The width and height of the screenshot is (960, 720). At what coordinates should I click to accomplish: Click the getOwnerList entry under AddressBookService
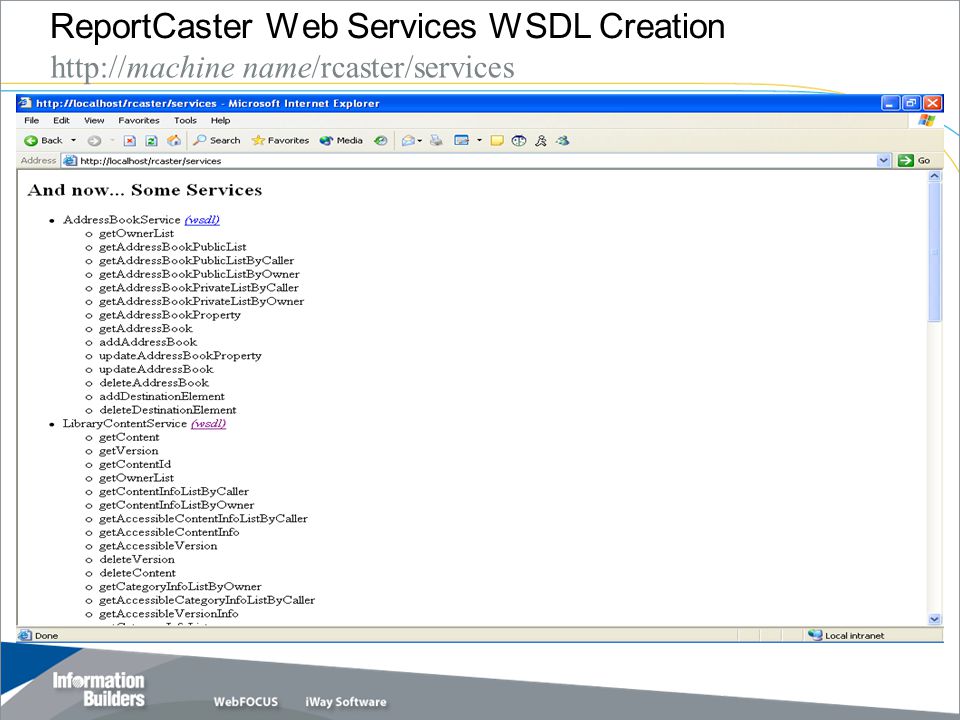pyautogui.click(x=137, y=233)
